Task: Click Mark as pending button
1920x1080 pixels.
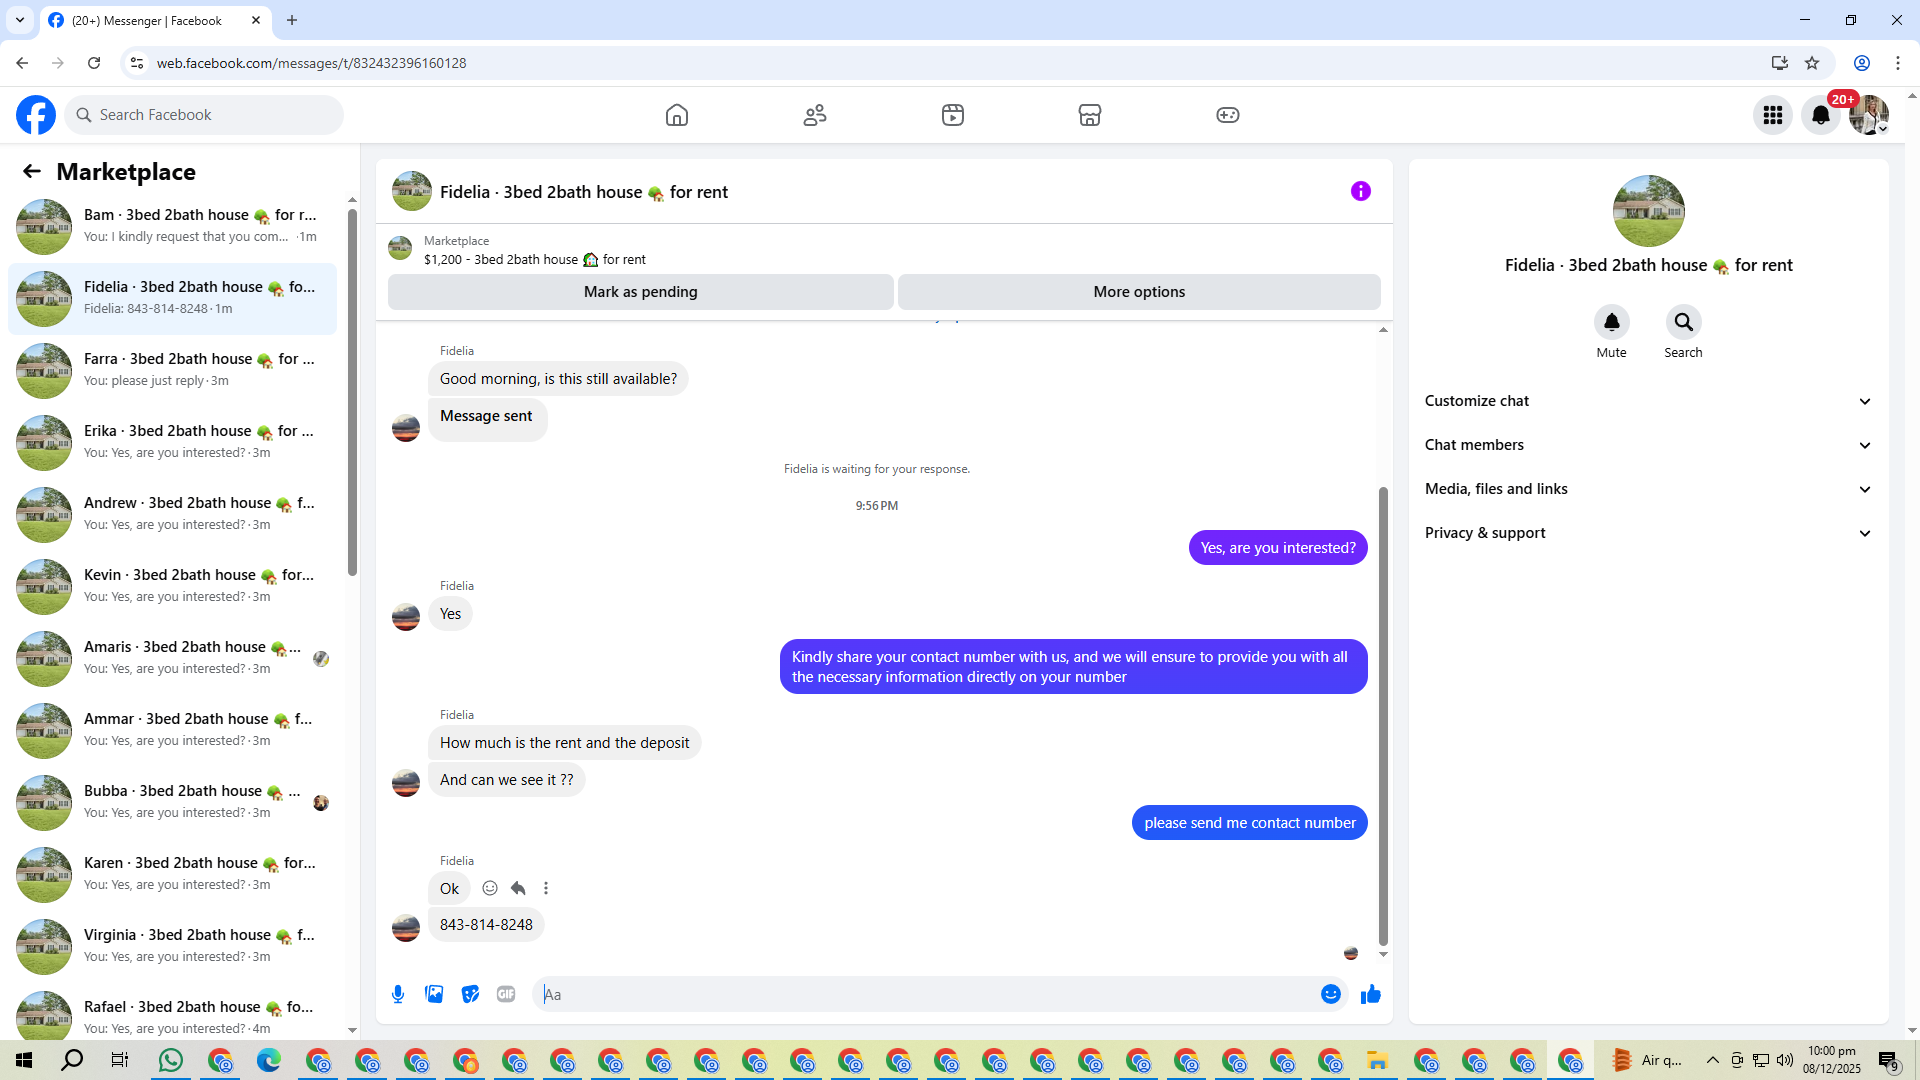Action: click(641, 292)
